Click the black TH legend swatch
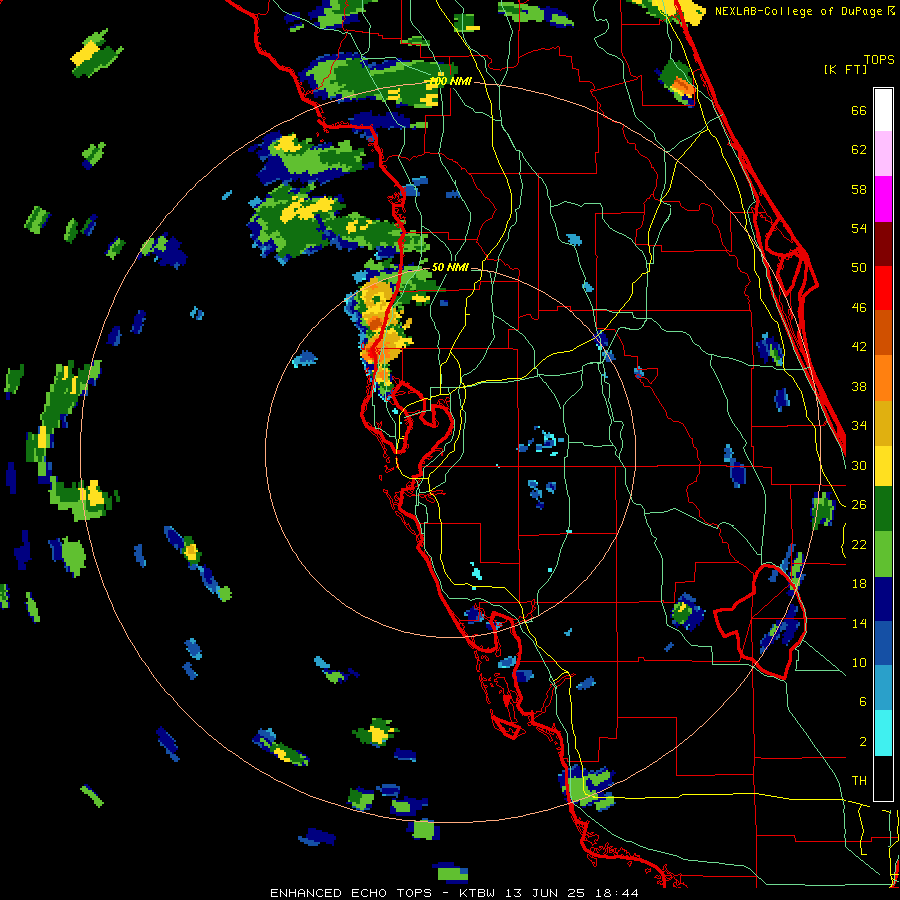 click(x=883, y=778)
